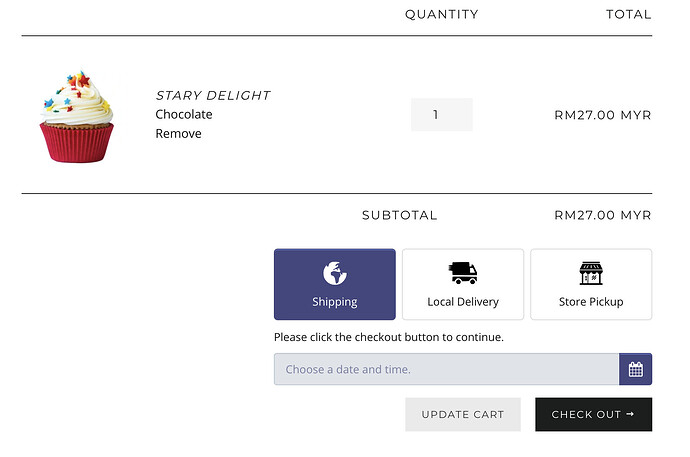The width and height of the screenshot is (690, 457).
Task: Remove Stary Delight from the cart
Action: point(178,134)
